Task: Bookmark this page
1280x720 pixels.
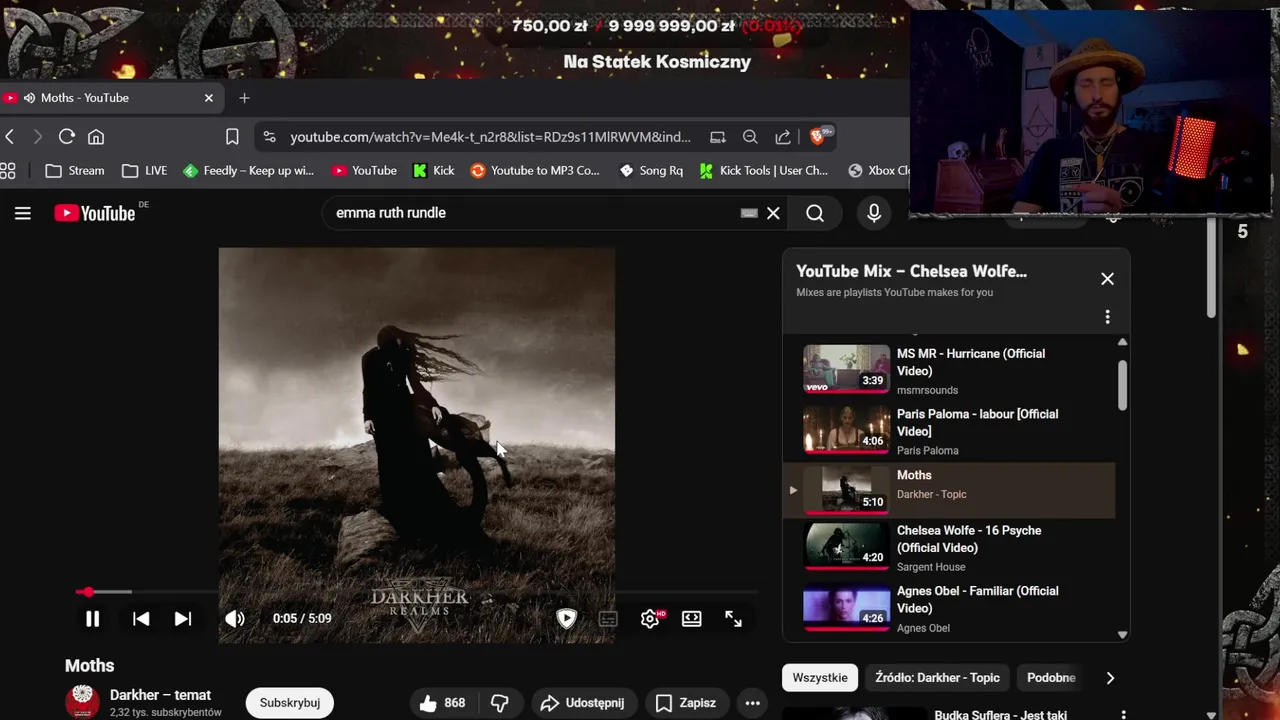Action: click(232, 137)
